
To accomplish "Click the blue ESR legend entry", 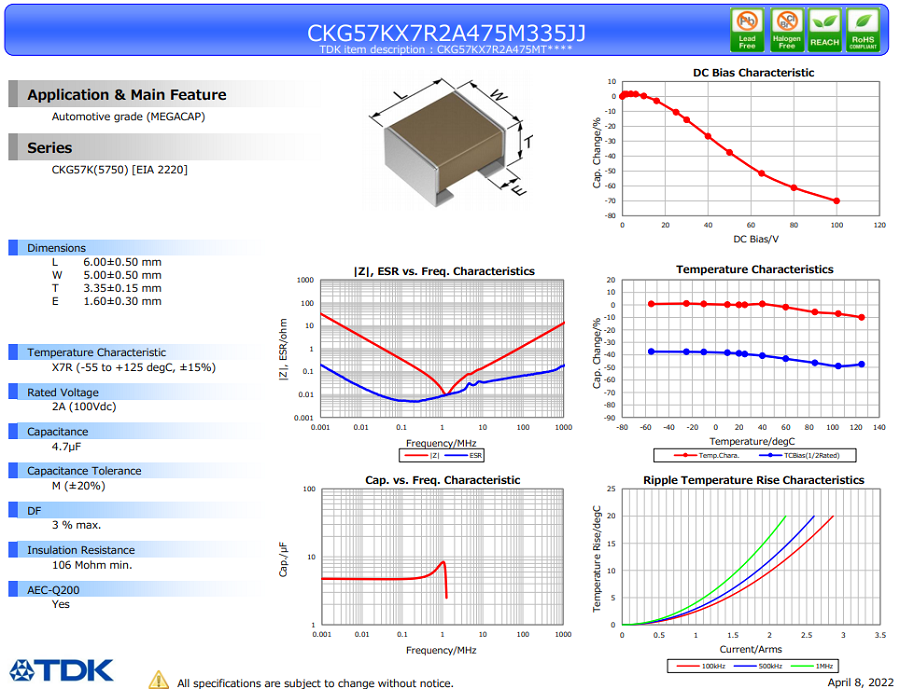I will click(x=463, y=455).
